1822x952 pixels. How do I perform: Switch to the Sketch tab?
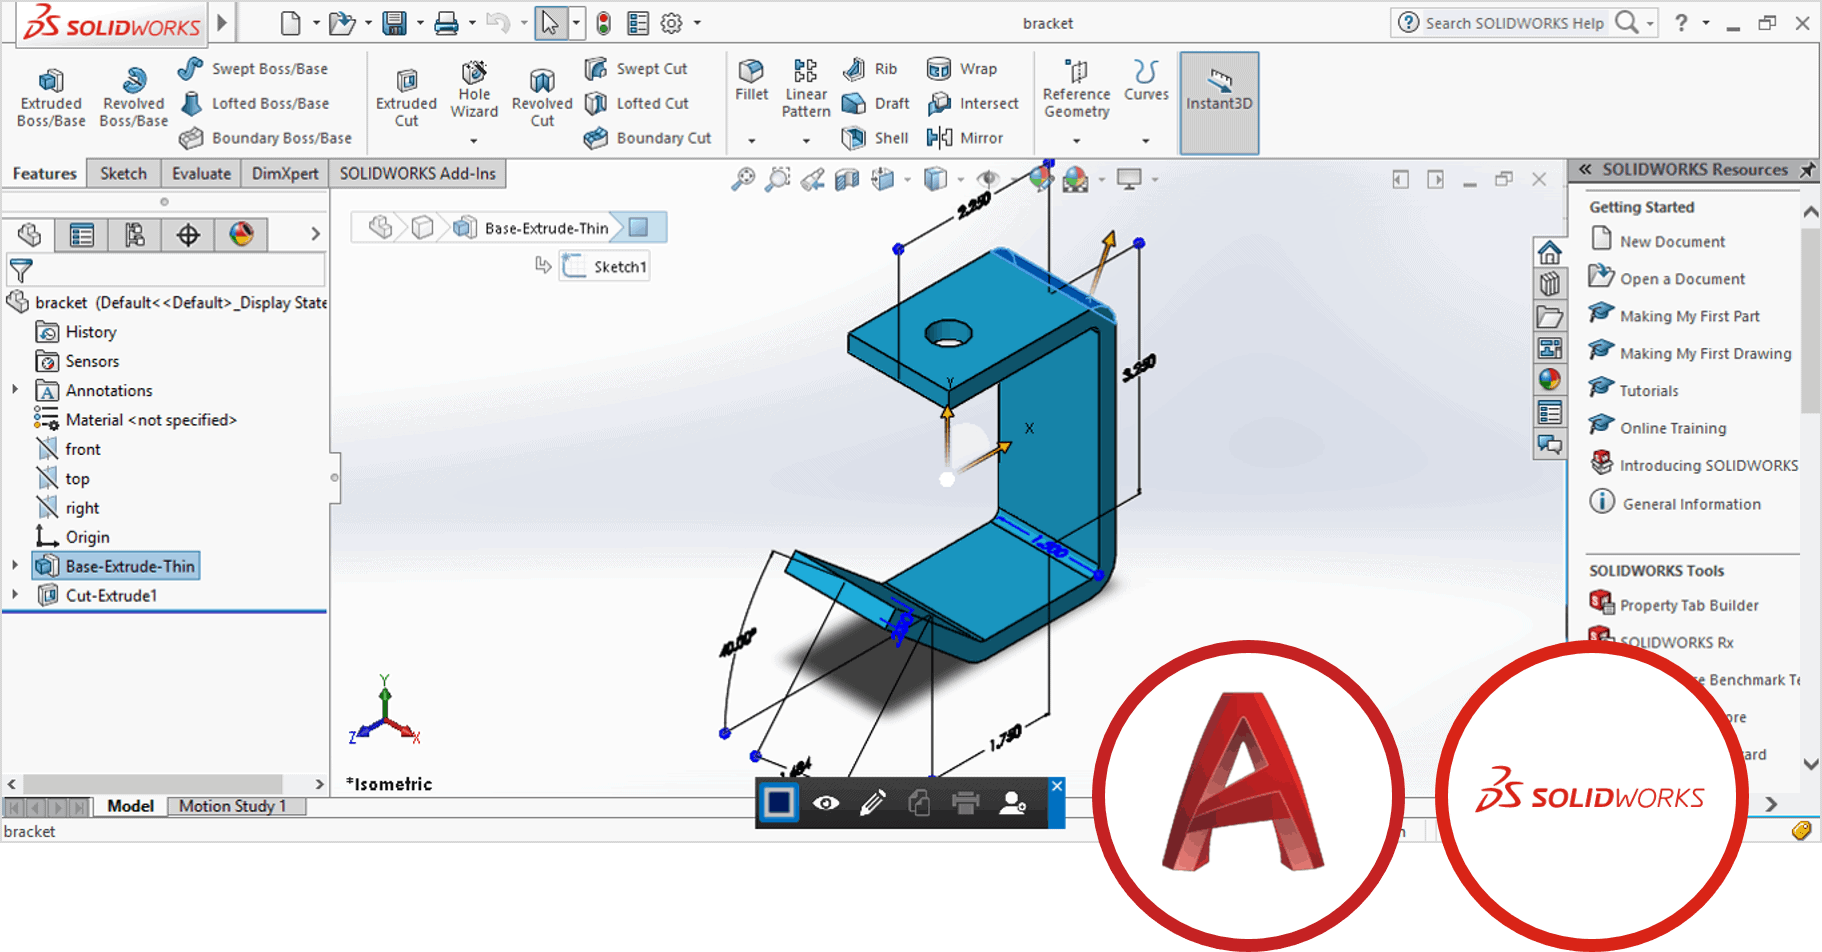(123, 174)
